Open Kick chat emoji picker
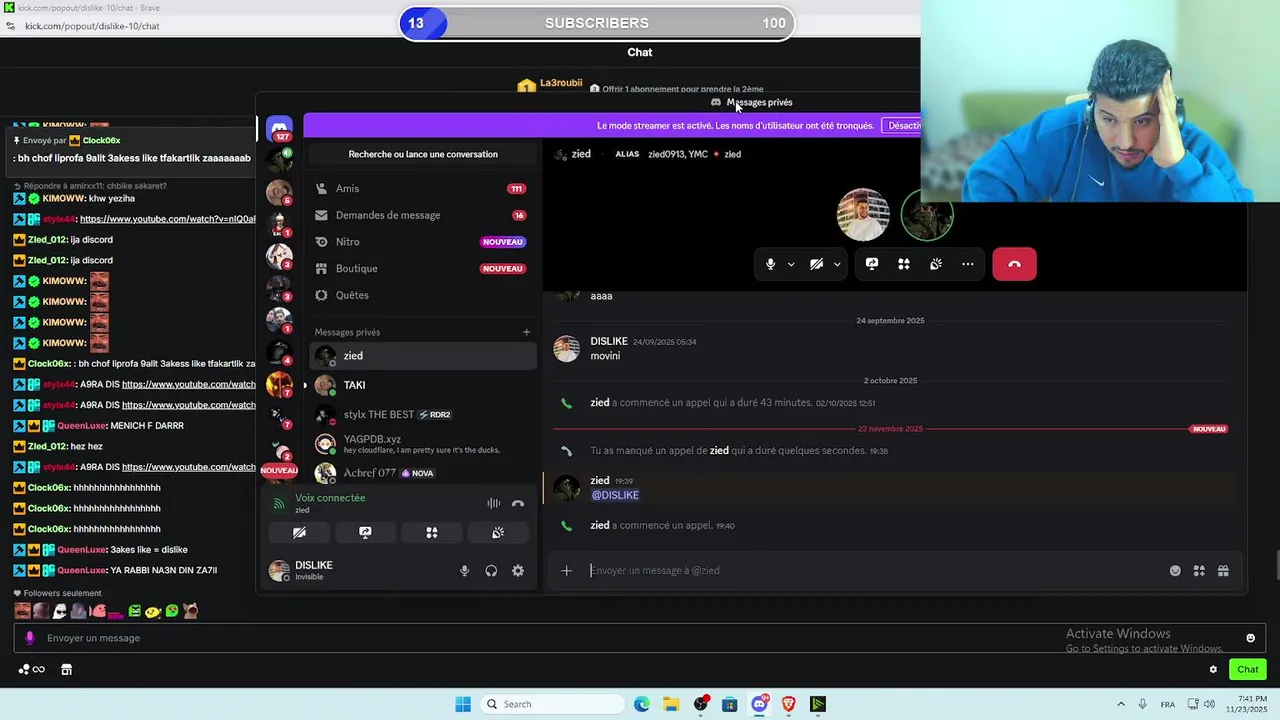 pyautogui.click(x=1250, y=638)
